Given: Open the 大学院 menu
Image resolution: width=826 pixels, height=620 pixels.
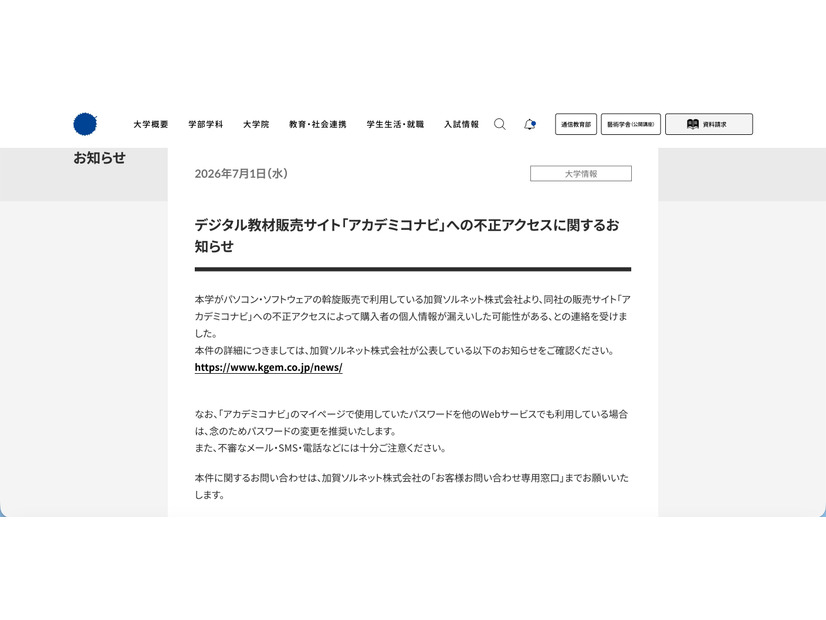Looking at the screenshot, I should [256, 124].
